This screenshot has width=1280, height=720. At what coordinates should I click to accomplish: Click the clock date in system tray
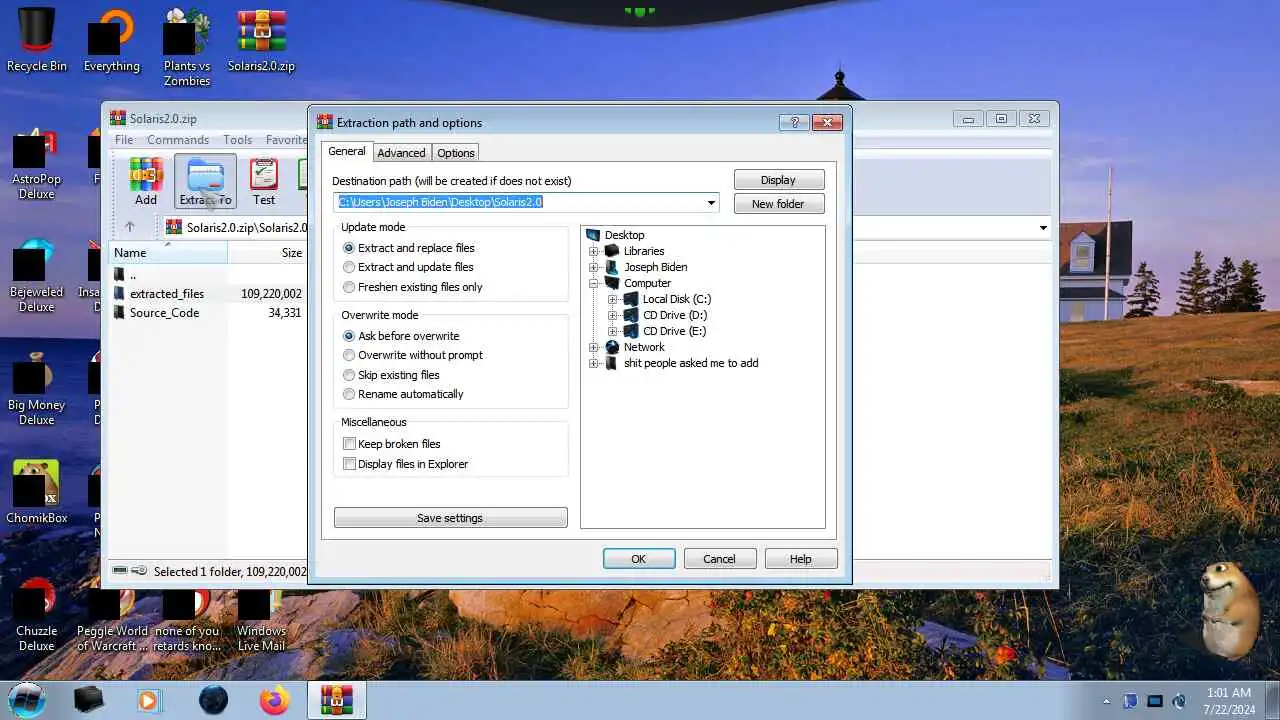click(1229, 709)
